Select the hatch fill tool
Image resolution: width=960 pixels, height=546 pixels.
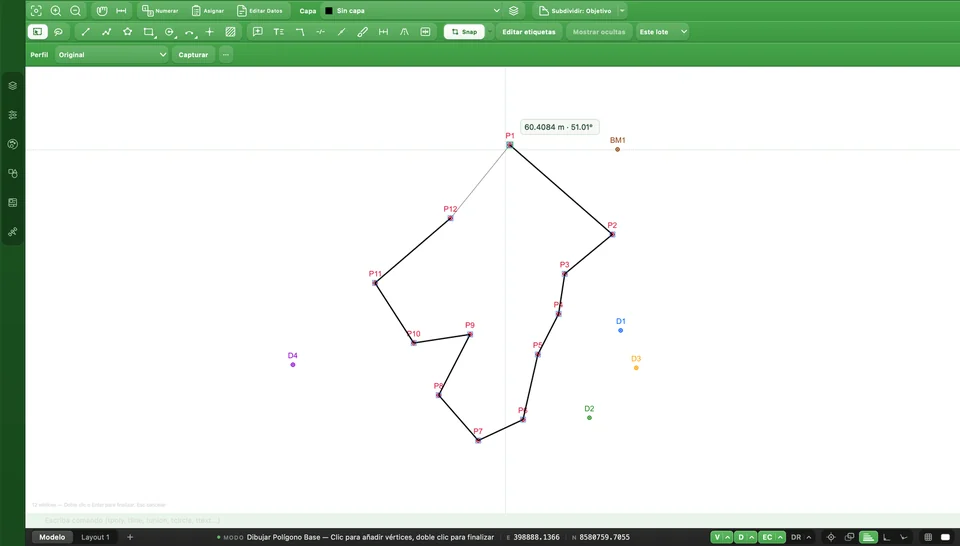click(x=230, y=32)
